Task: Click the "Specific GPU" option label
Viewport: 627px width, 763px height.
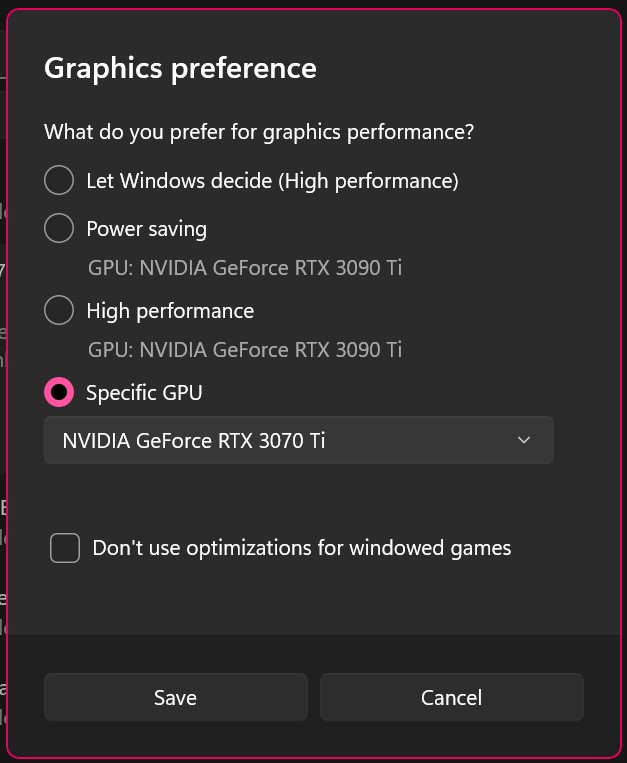Action: pyautogui.click(x=144, y=393)
